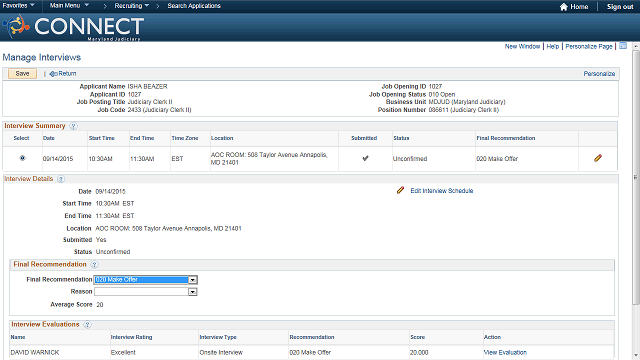
Task: Click grid icon next to Personalize Page
Action: coord(623,46)
